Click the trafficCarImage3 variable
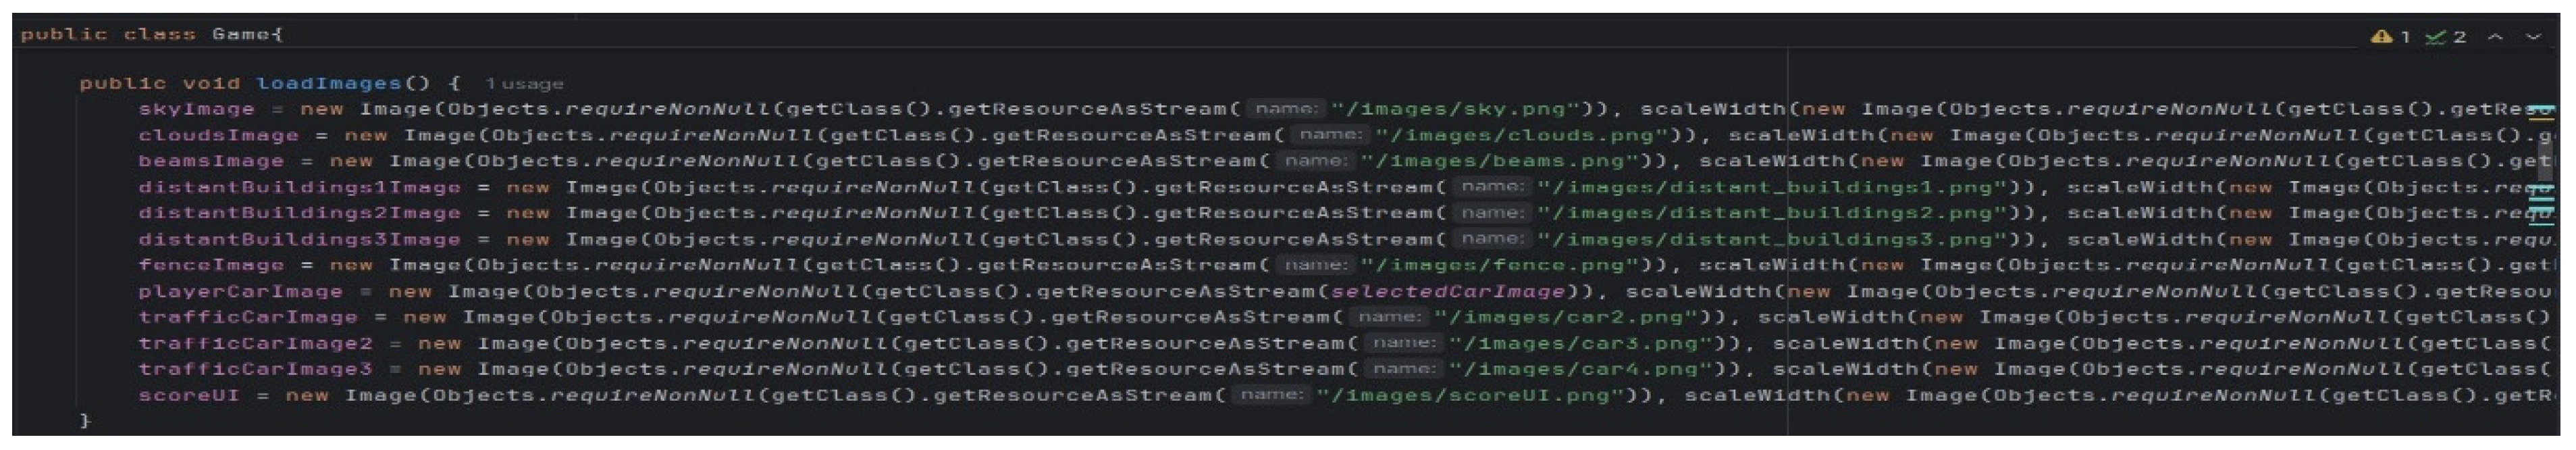This screenshot has width=2576, height=450. pos(255,369)
